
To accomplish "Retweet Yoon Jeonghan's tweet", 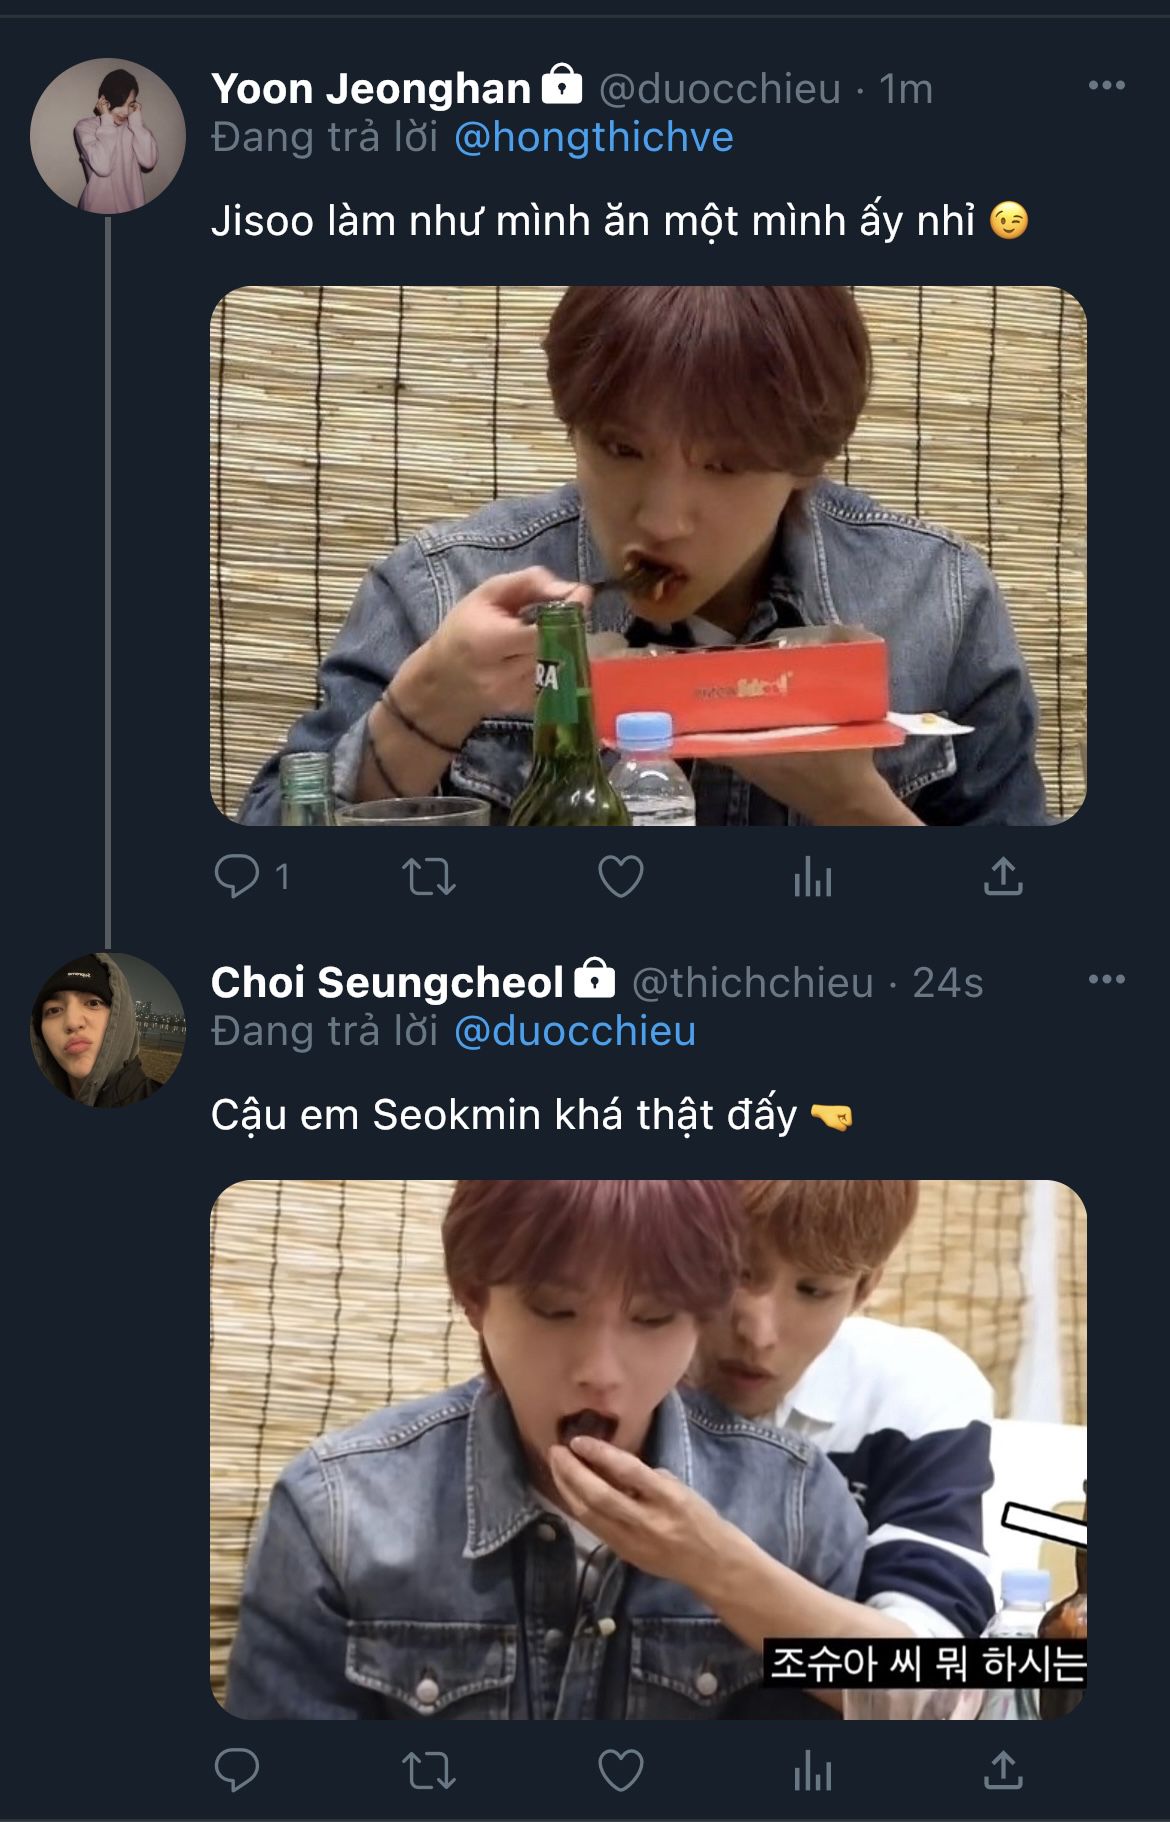I will [429, 877].
